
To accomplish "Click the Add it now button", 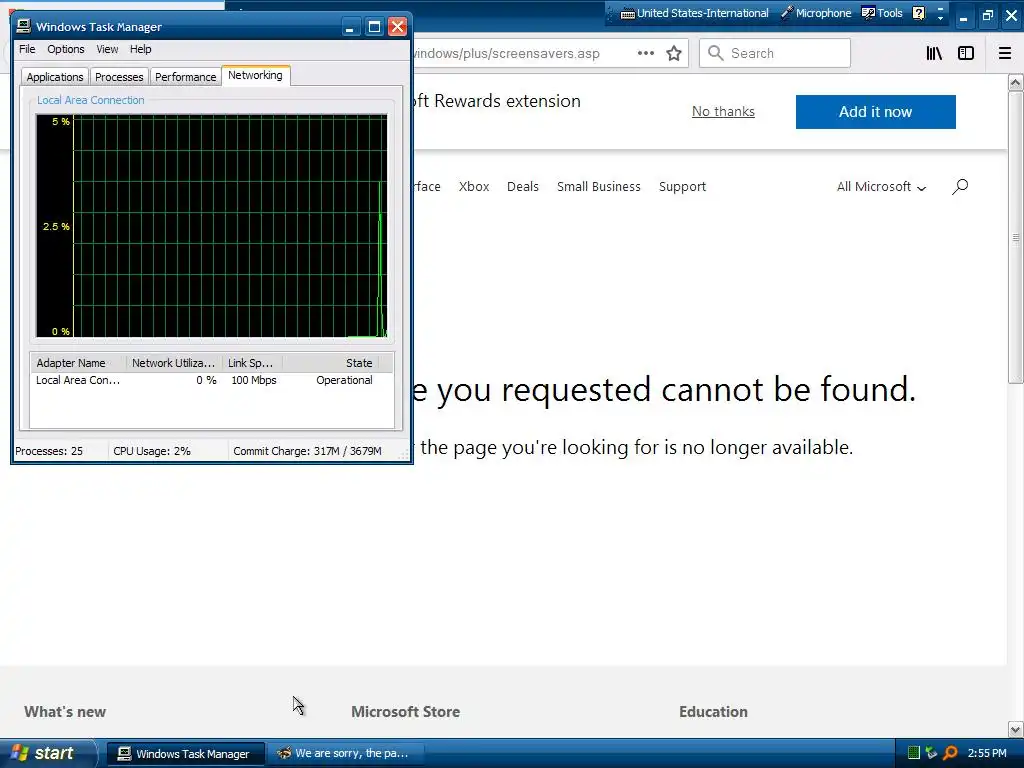I will tap(875, 112).
